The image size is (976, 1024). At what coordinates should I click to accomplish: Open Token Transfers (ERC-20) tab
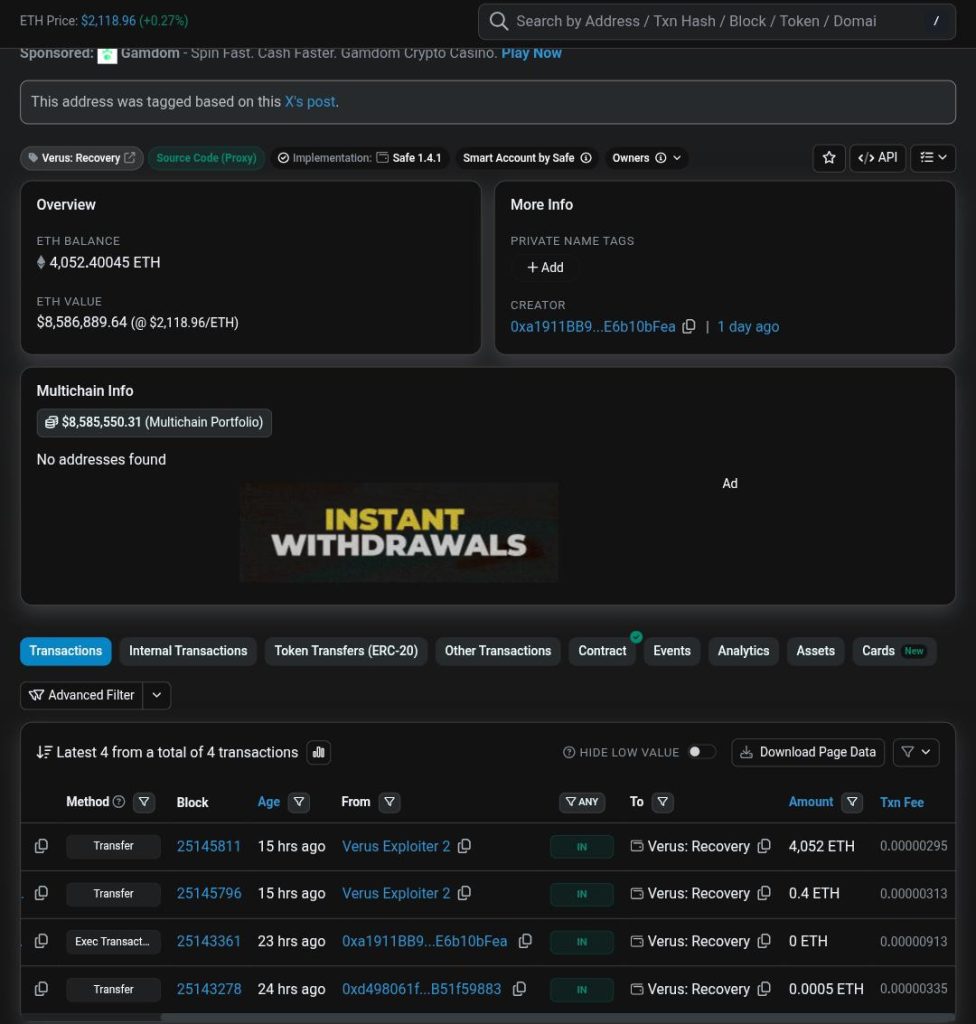point(346,651)
